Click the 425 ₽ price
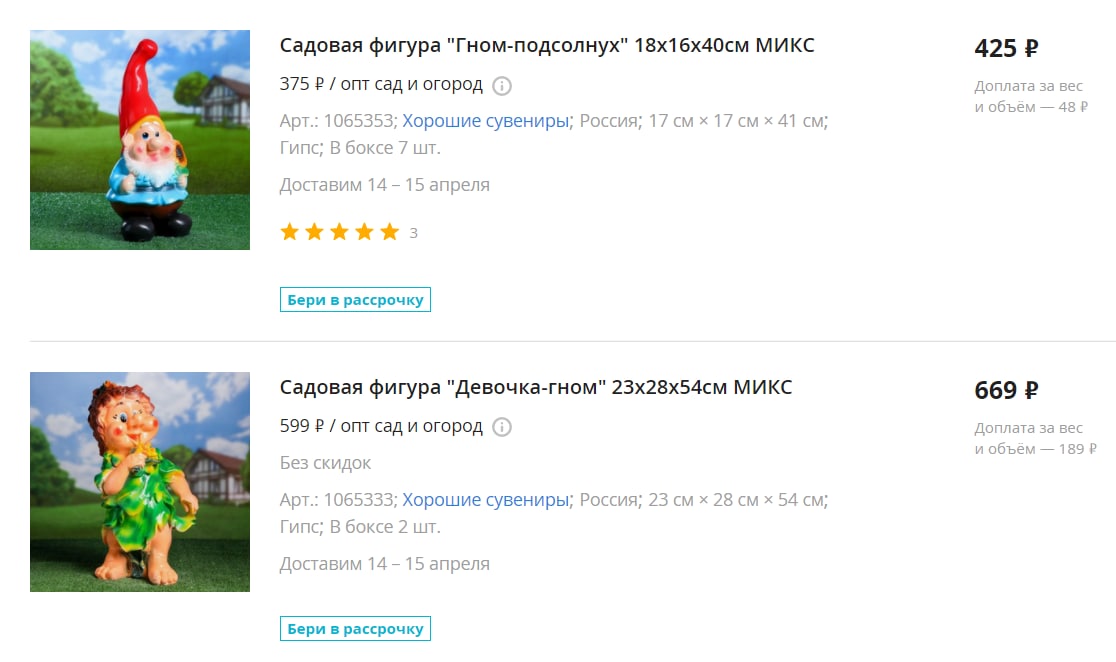Screen dimensions: 1116x662 click(1006, 48)
